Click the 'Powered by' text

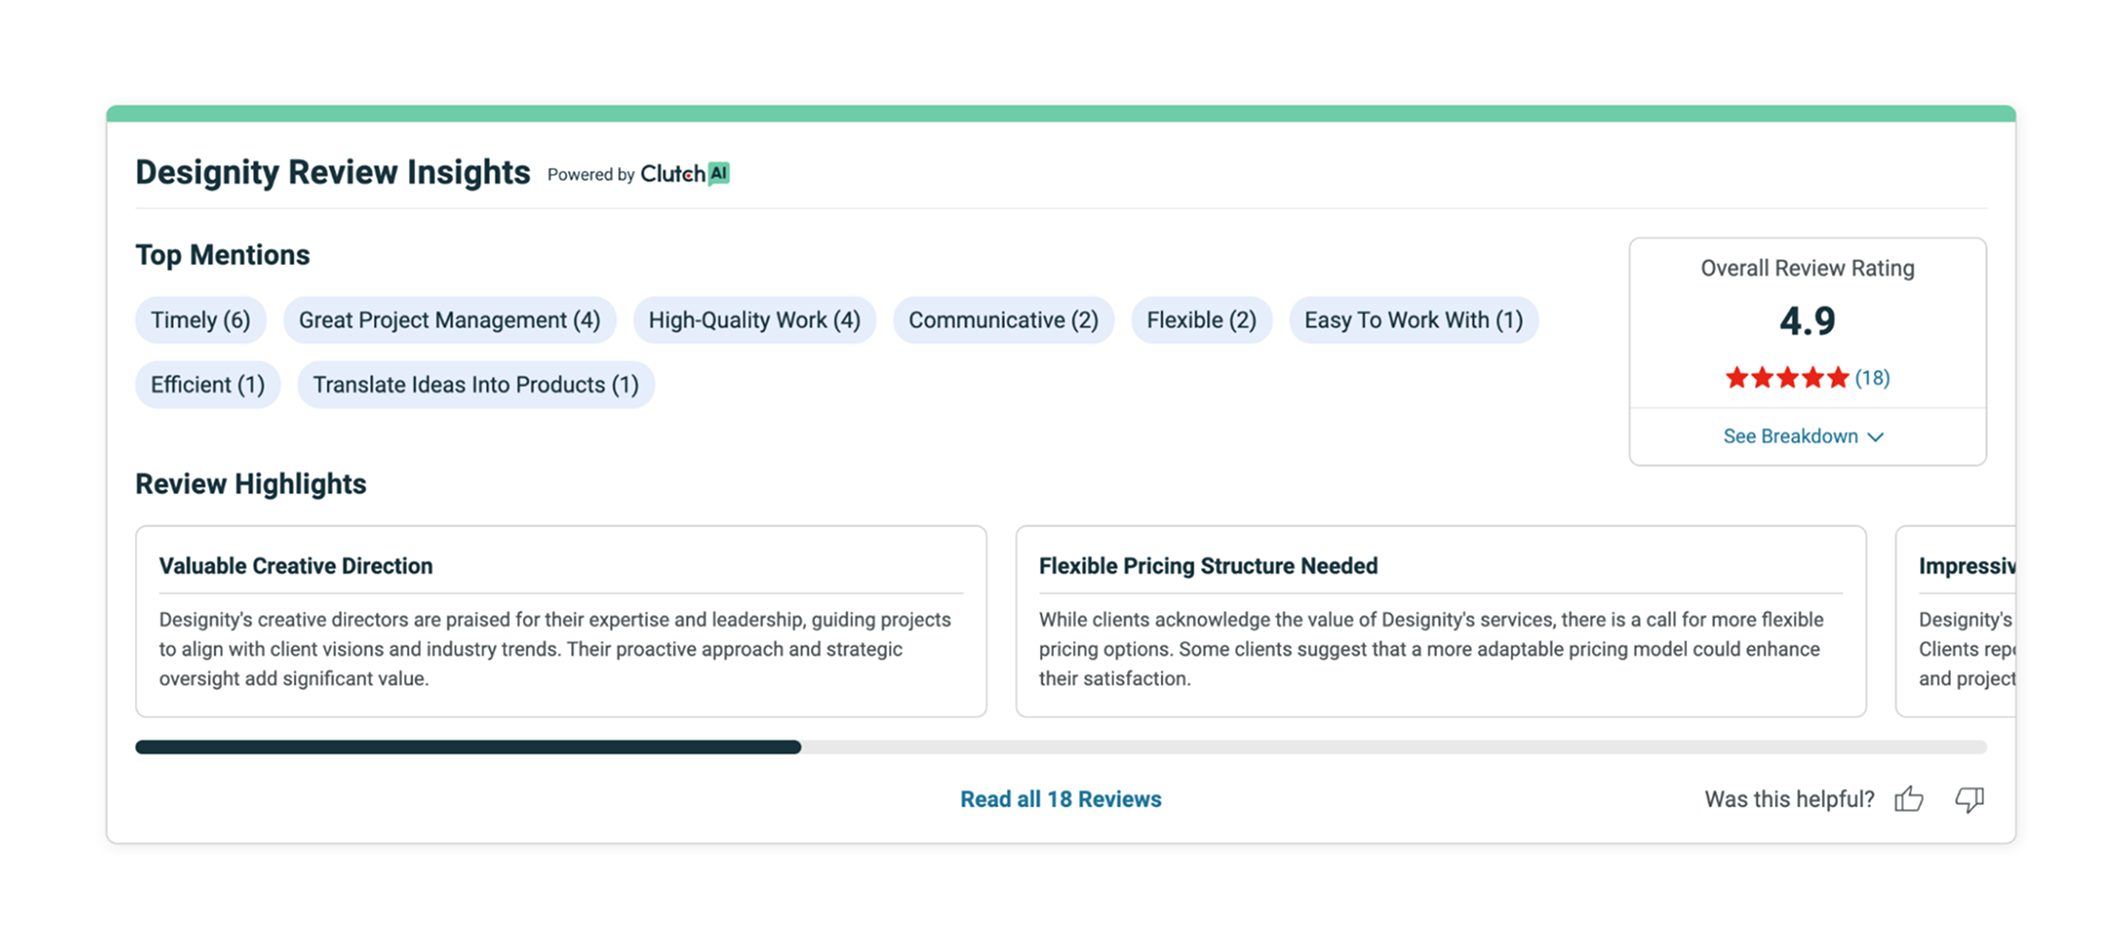click(x=591, y=175)
